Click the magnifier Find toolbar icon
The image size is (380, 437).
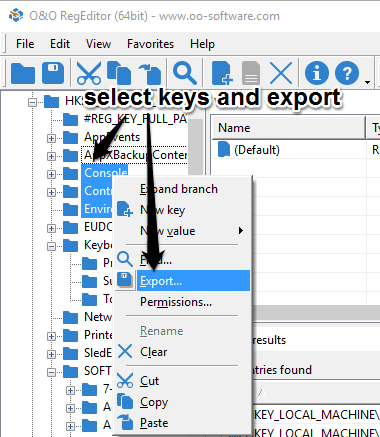click(185, 73)
